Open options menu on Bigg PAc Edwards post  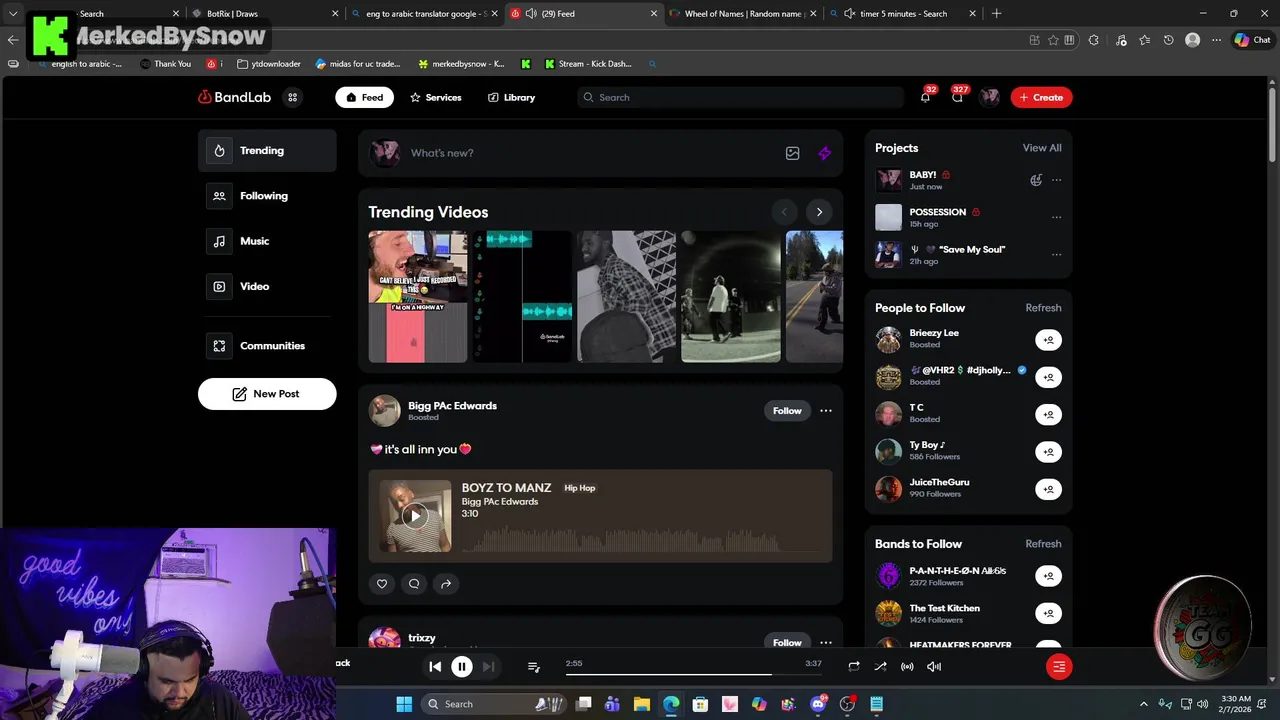(825, 410)
